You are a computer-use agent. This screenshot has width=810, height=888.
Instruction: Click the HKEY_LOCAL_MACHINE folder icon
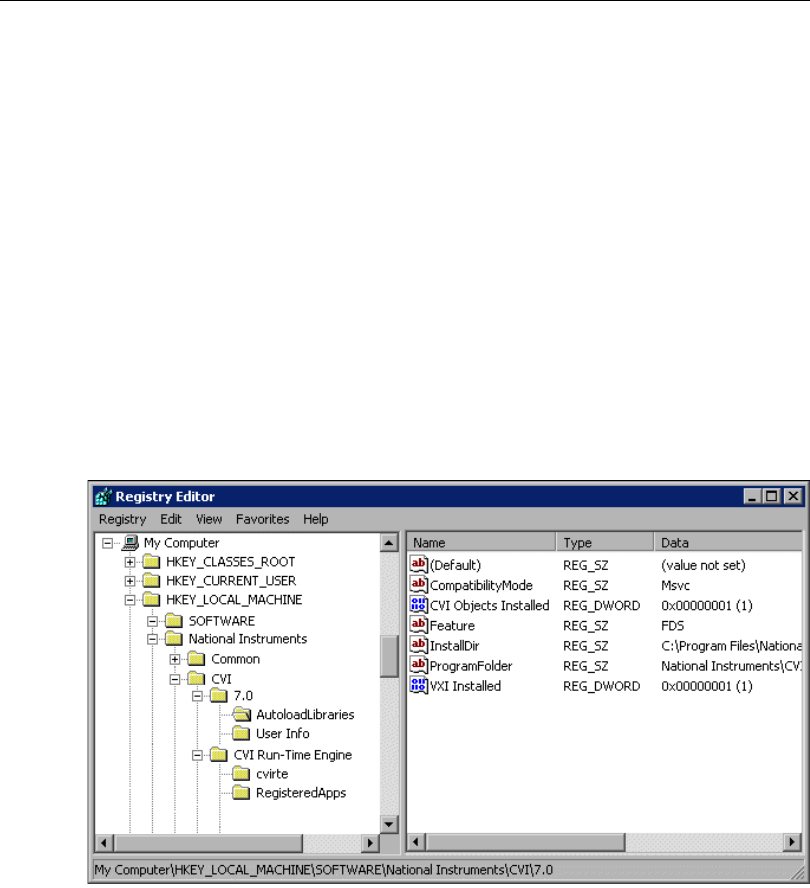coord(151,599)
